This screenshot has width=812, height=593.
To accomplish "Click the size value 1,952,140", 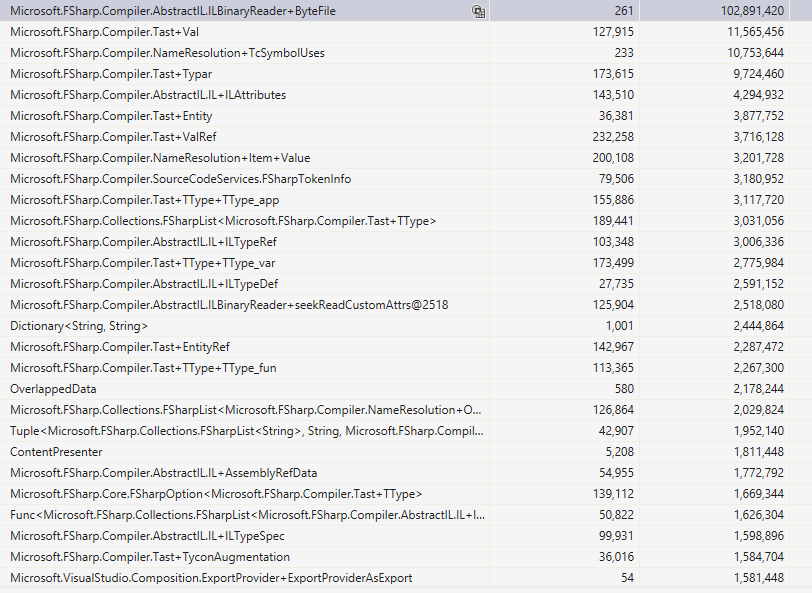I will pyautogui.click(x=759, y=430).
